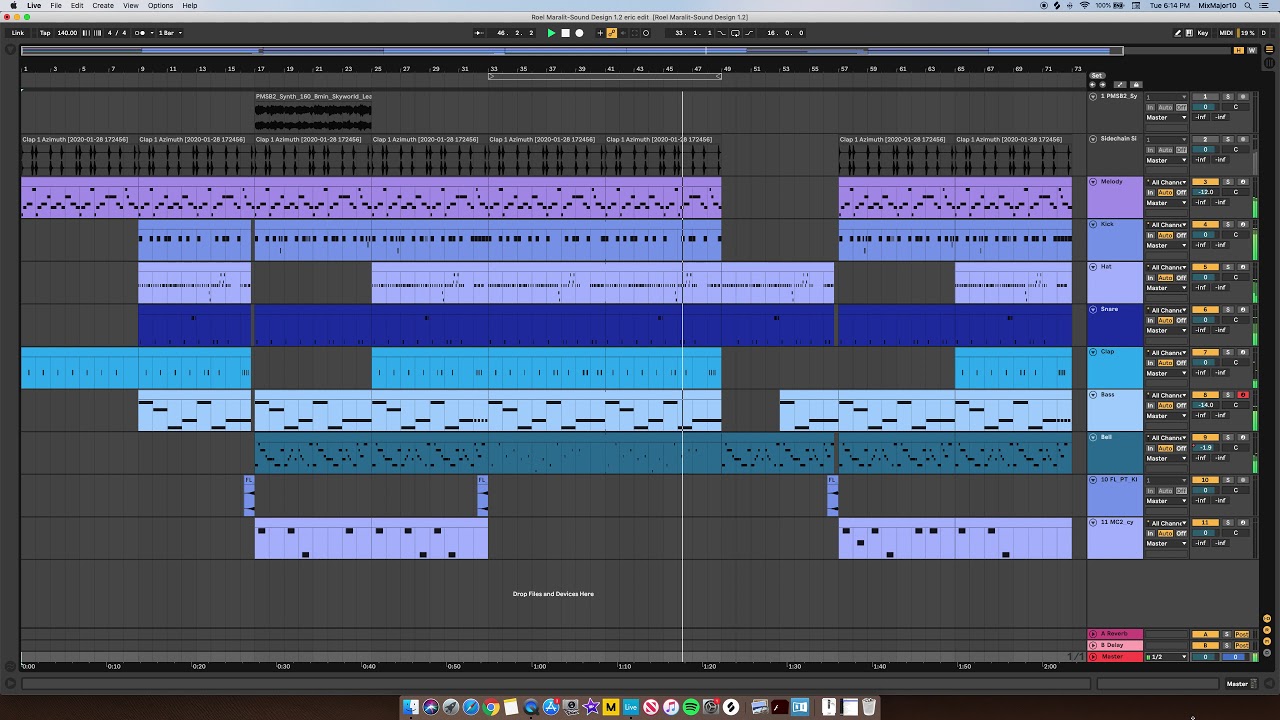This screenshot has height=720, width=1280.
Task: Open Google Chrome from the Dock
Action: [491, 707]
